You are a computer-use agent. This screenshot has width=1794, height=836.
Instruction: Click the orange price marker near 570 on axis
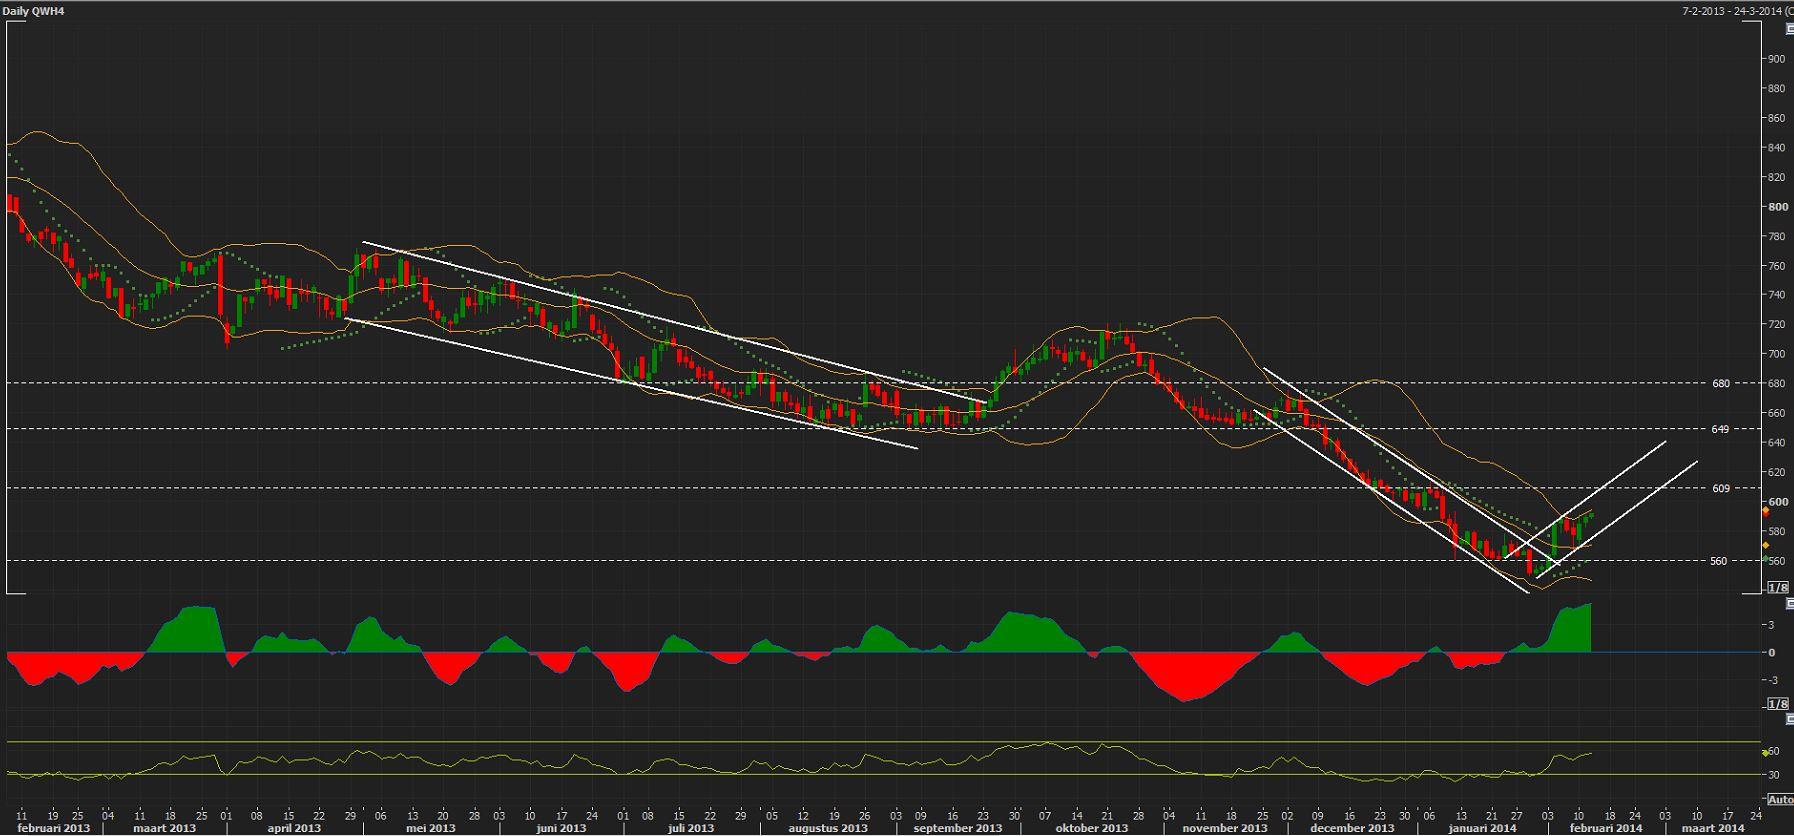click(1766, 545)
